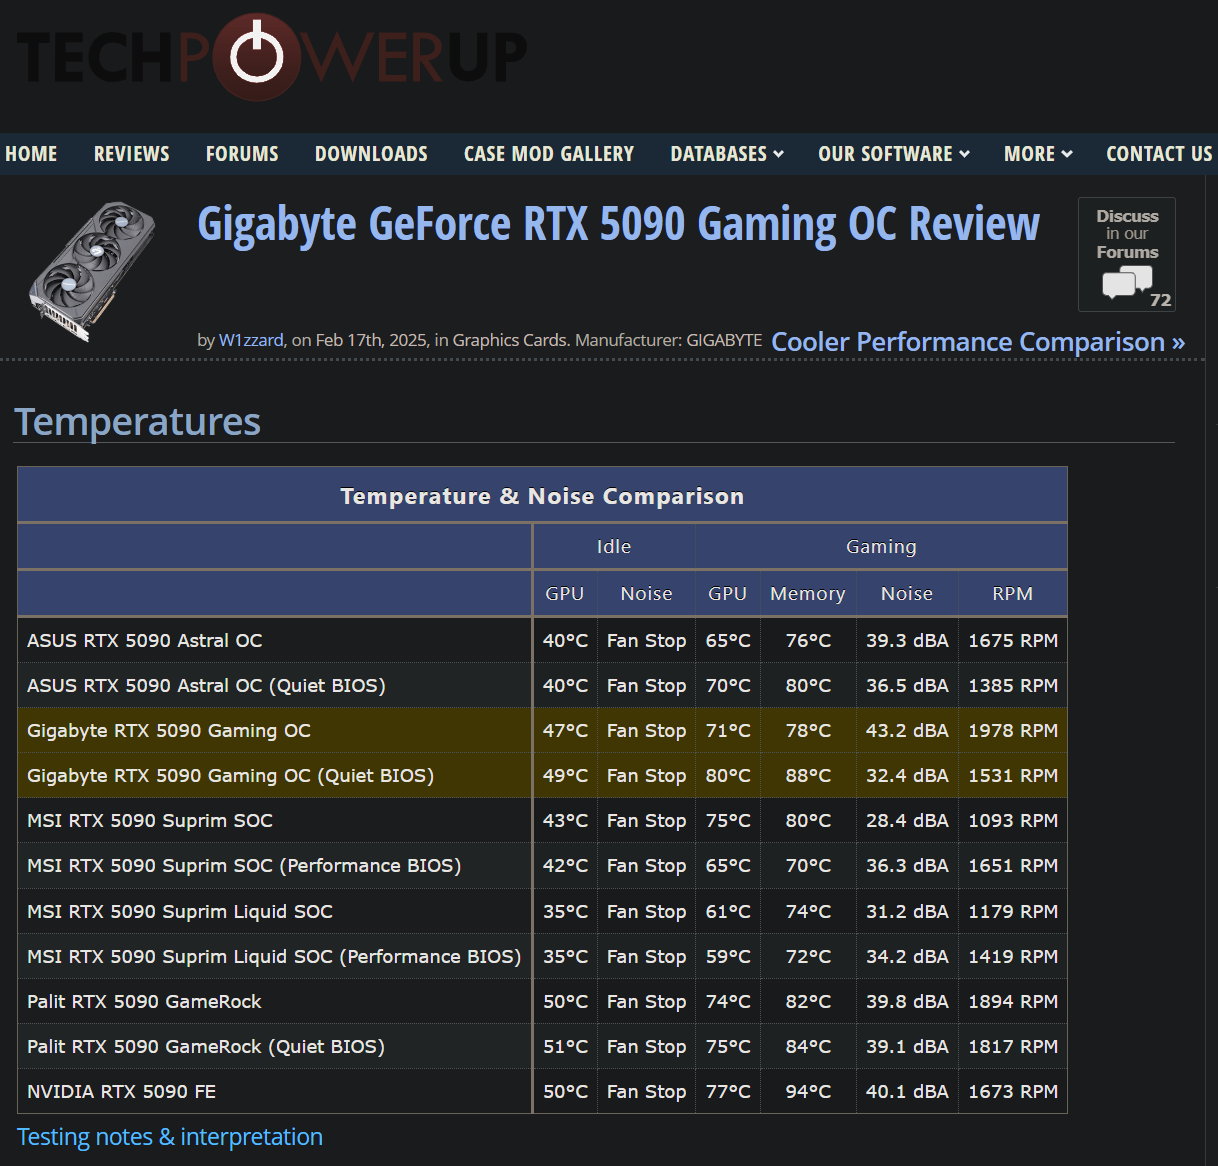This screenshot has height=1166, width=1218.
Task: Click the 1894 RPM cell
Action: coord(1012,1001)
